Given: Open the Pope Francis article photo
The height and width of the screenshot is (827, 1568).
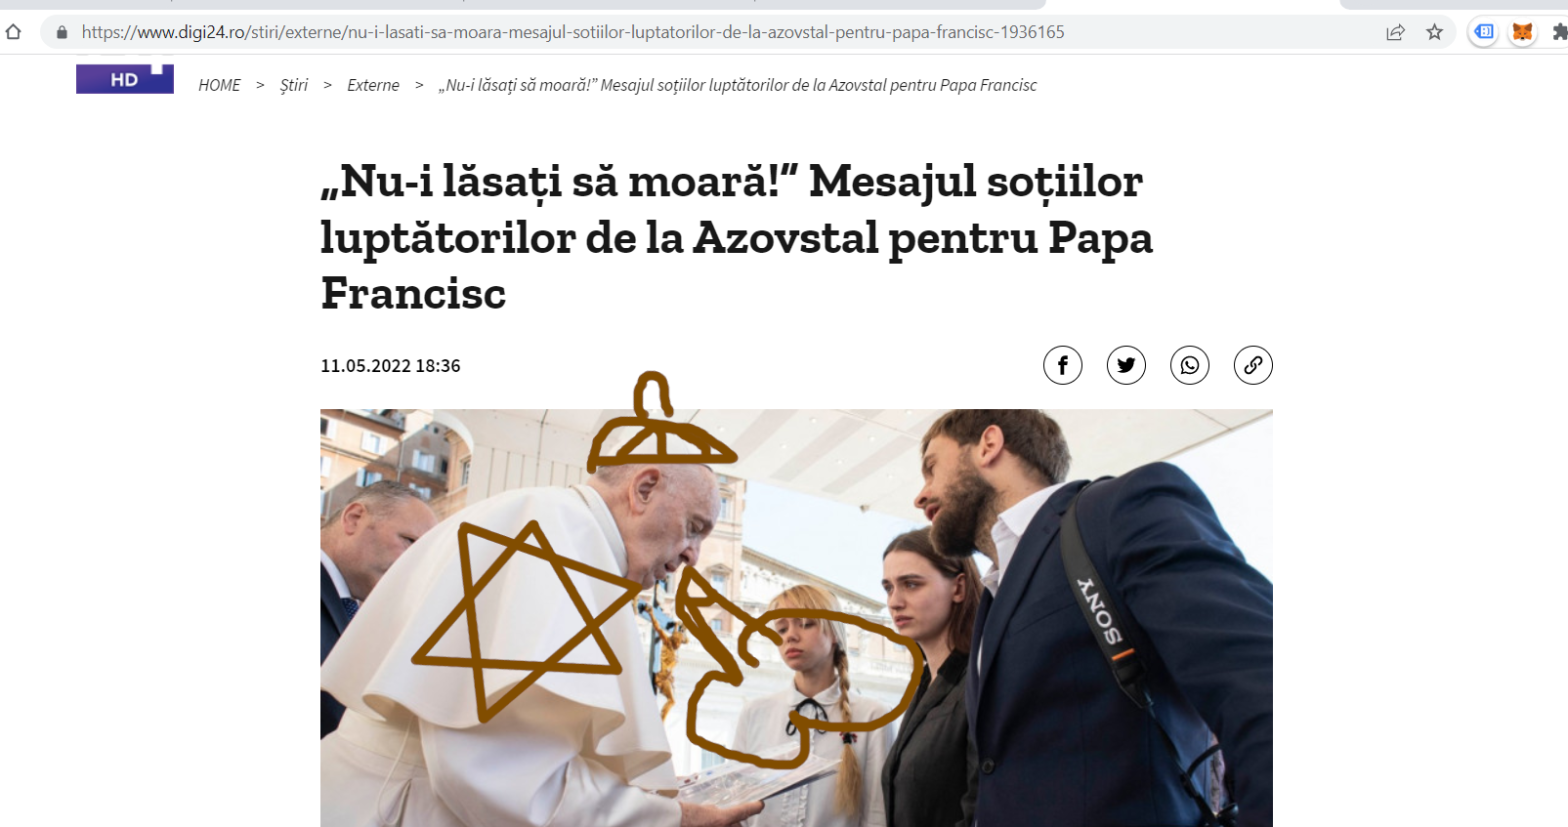Looking at the screenshot, I should click(796, 618).
